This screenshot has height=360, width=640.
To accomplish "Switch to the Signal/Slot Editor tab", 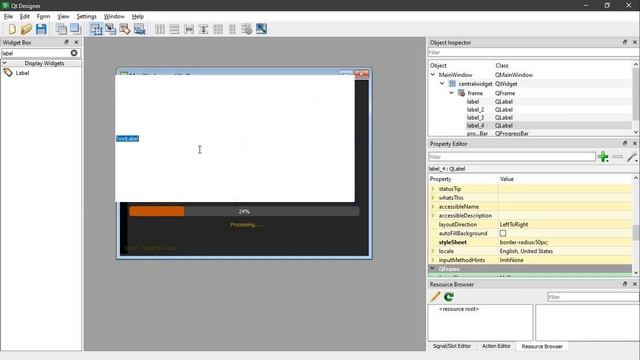I will (x=451, y=346).
